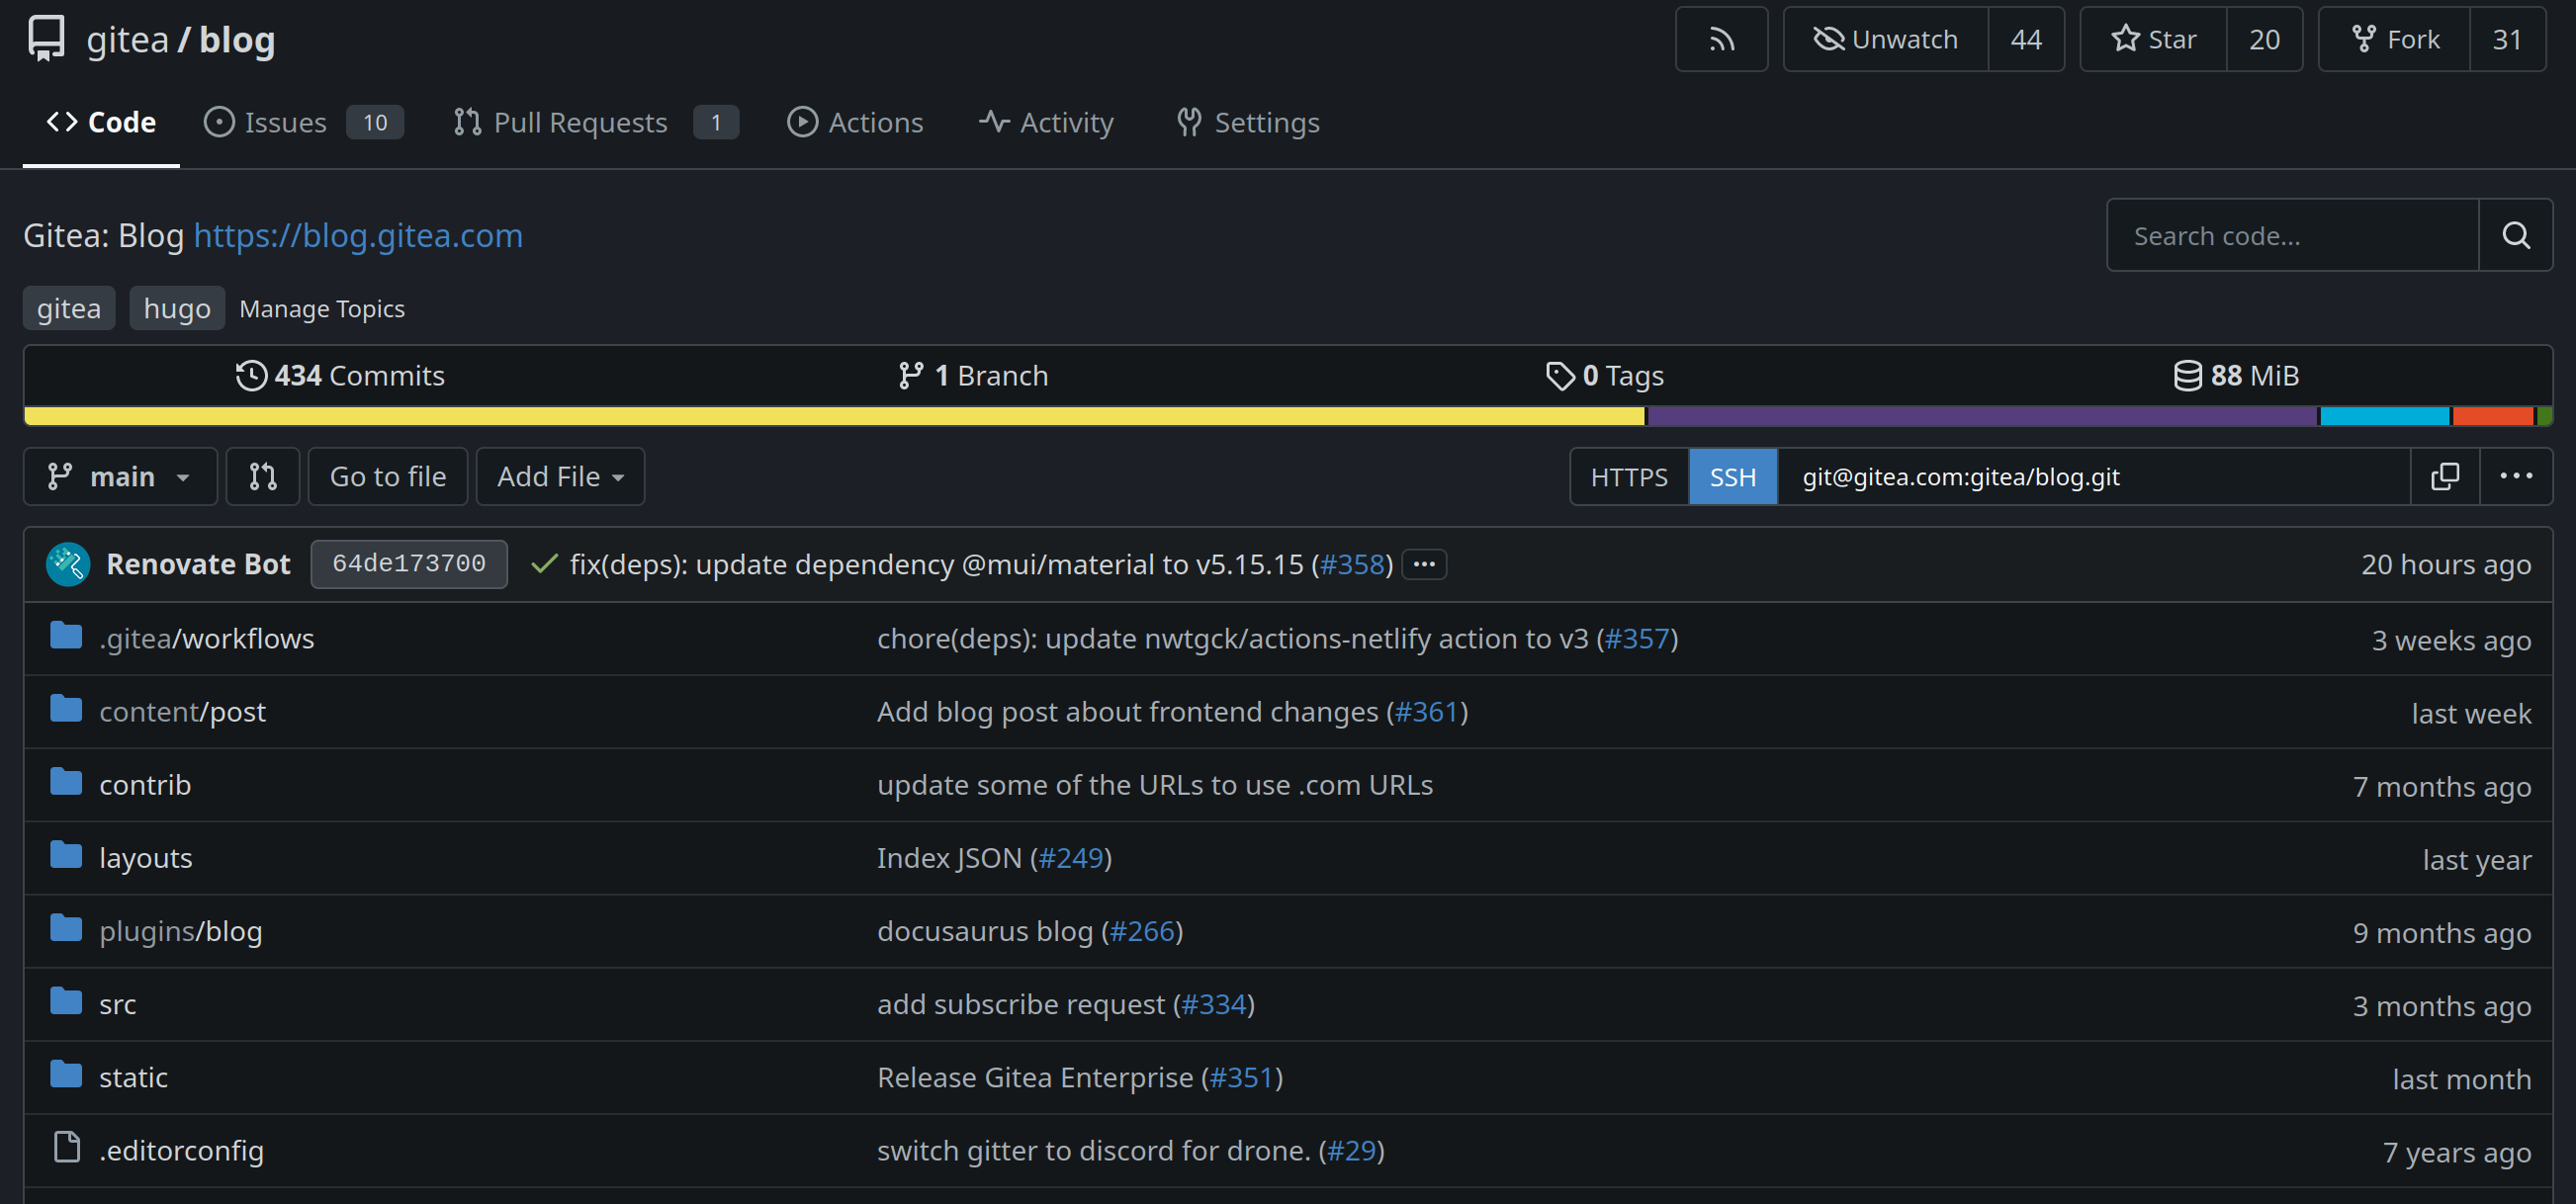Copy the clone URL with the copy icon
The height and width of the screenshot is (1204, 2576).
click(x=2444, y=476)
